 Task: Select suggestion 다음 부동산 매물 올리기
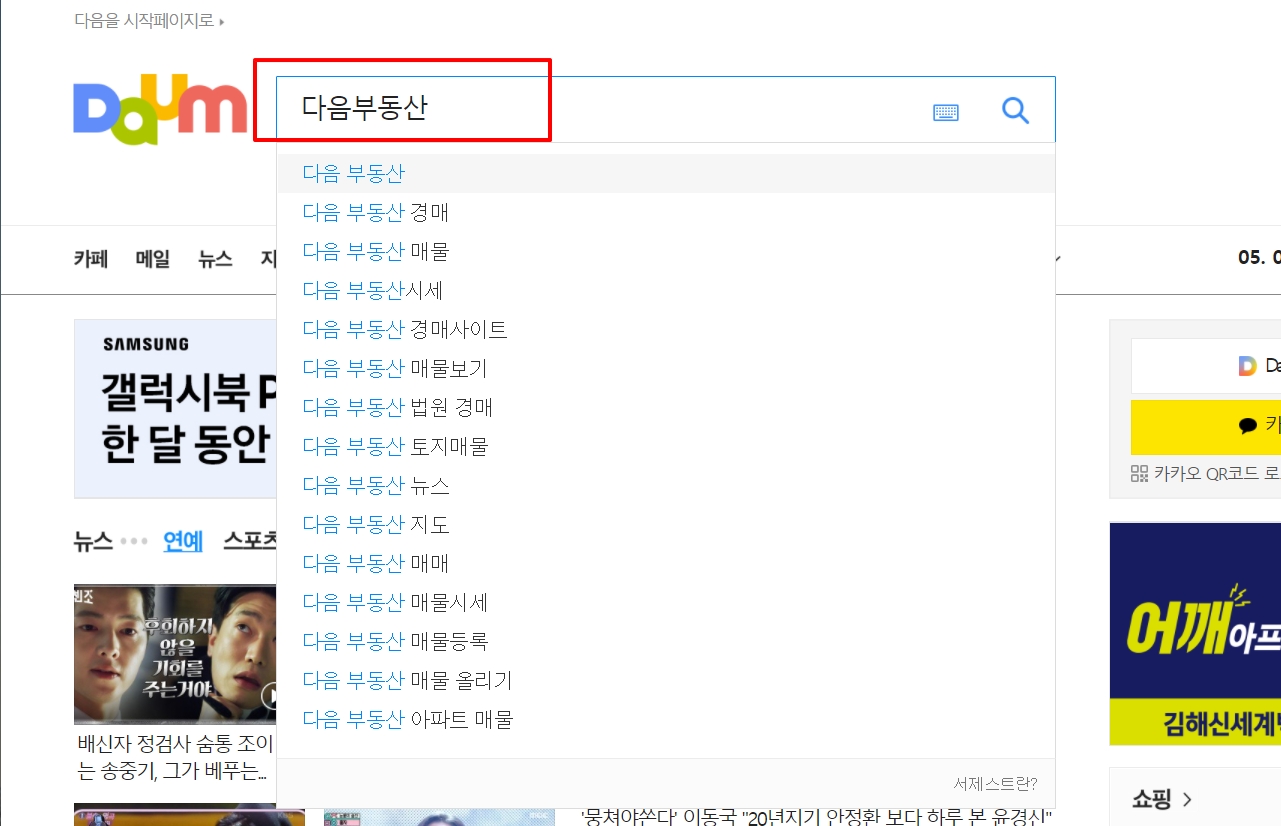click(x=666, y=680)
